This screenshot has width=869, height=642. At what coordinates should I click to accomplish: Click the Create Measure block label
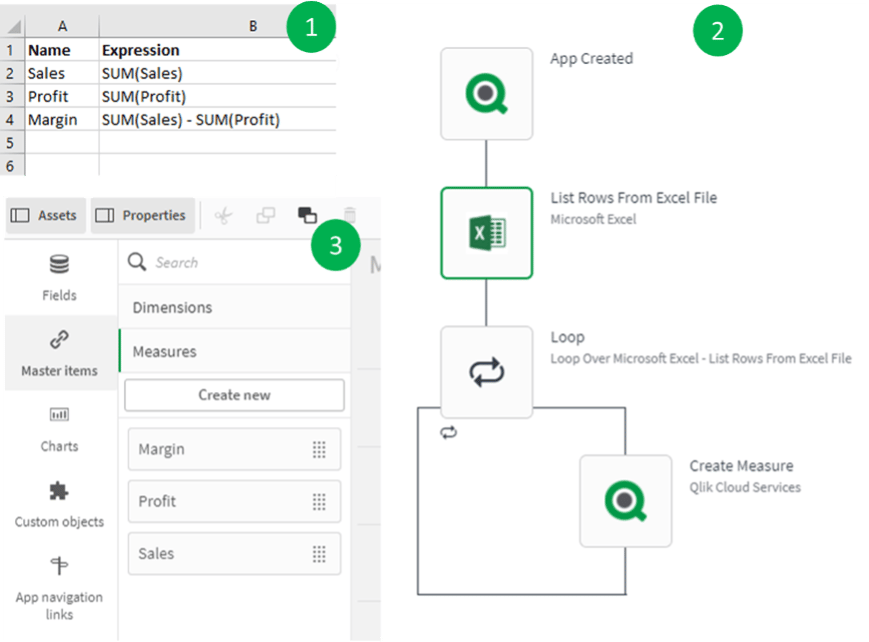click(741, 466)
